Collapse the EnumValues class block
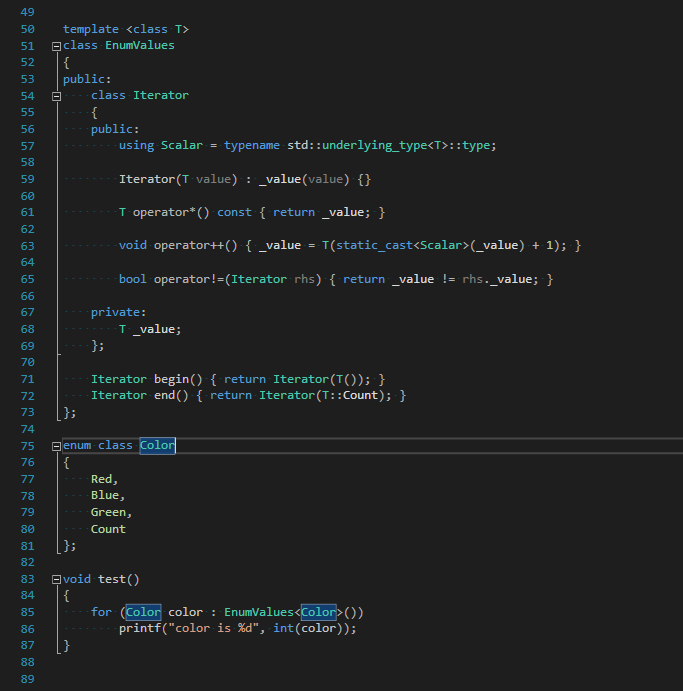The image size is (683, 691). (56, 46)
